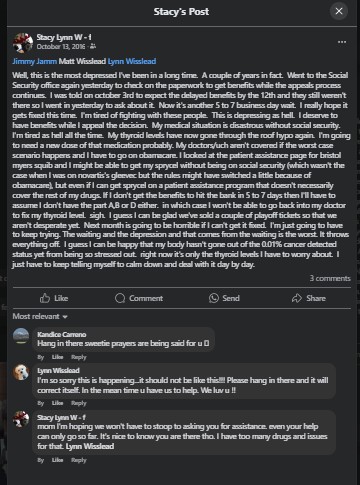Open the three-dot post options menu
This screenshot has width=360, height=485.
point(342,42)
